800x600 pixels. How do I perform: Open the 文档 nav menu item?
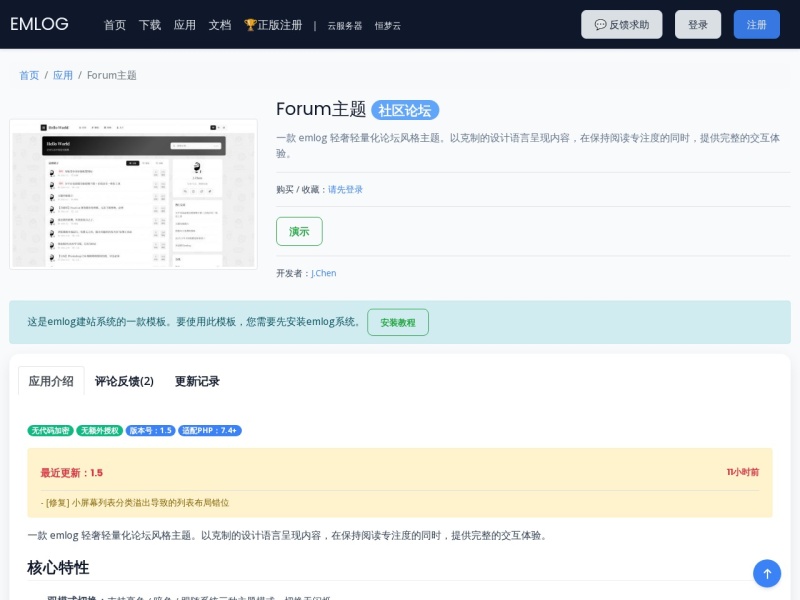tap(220, 25)
